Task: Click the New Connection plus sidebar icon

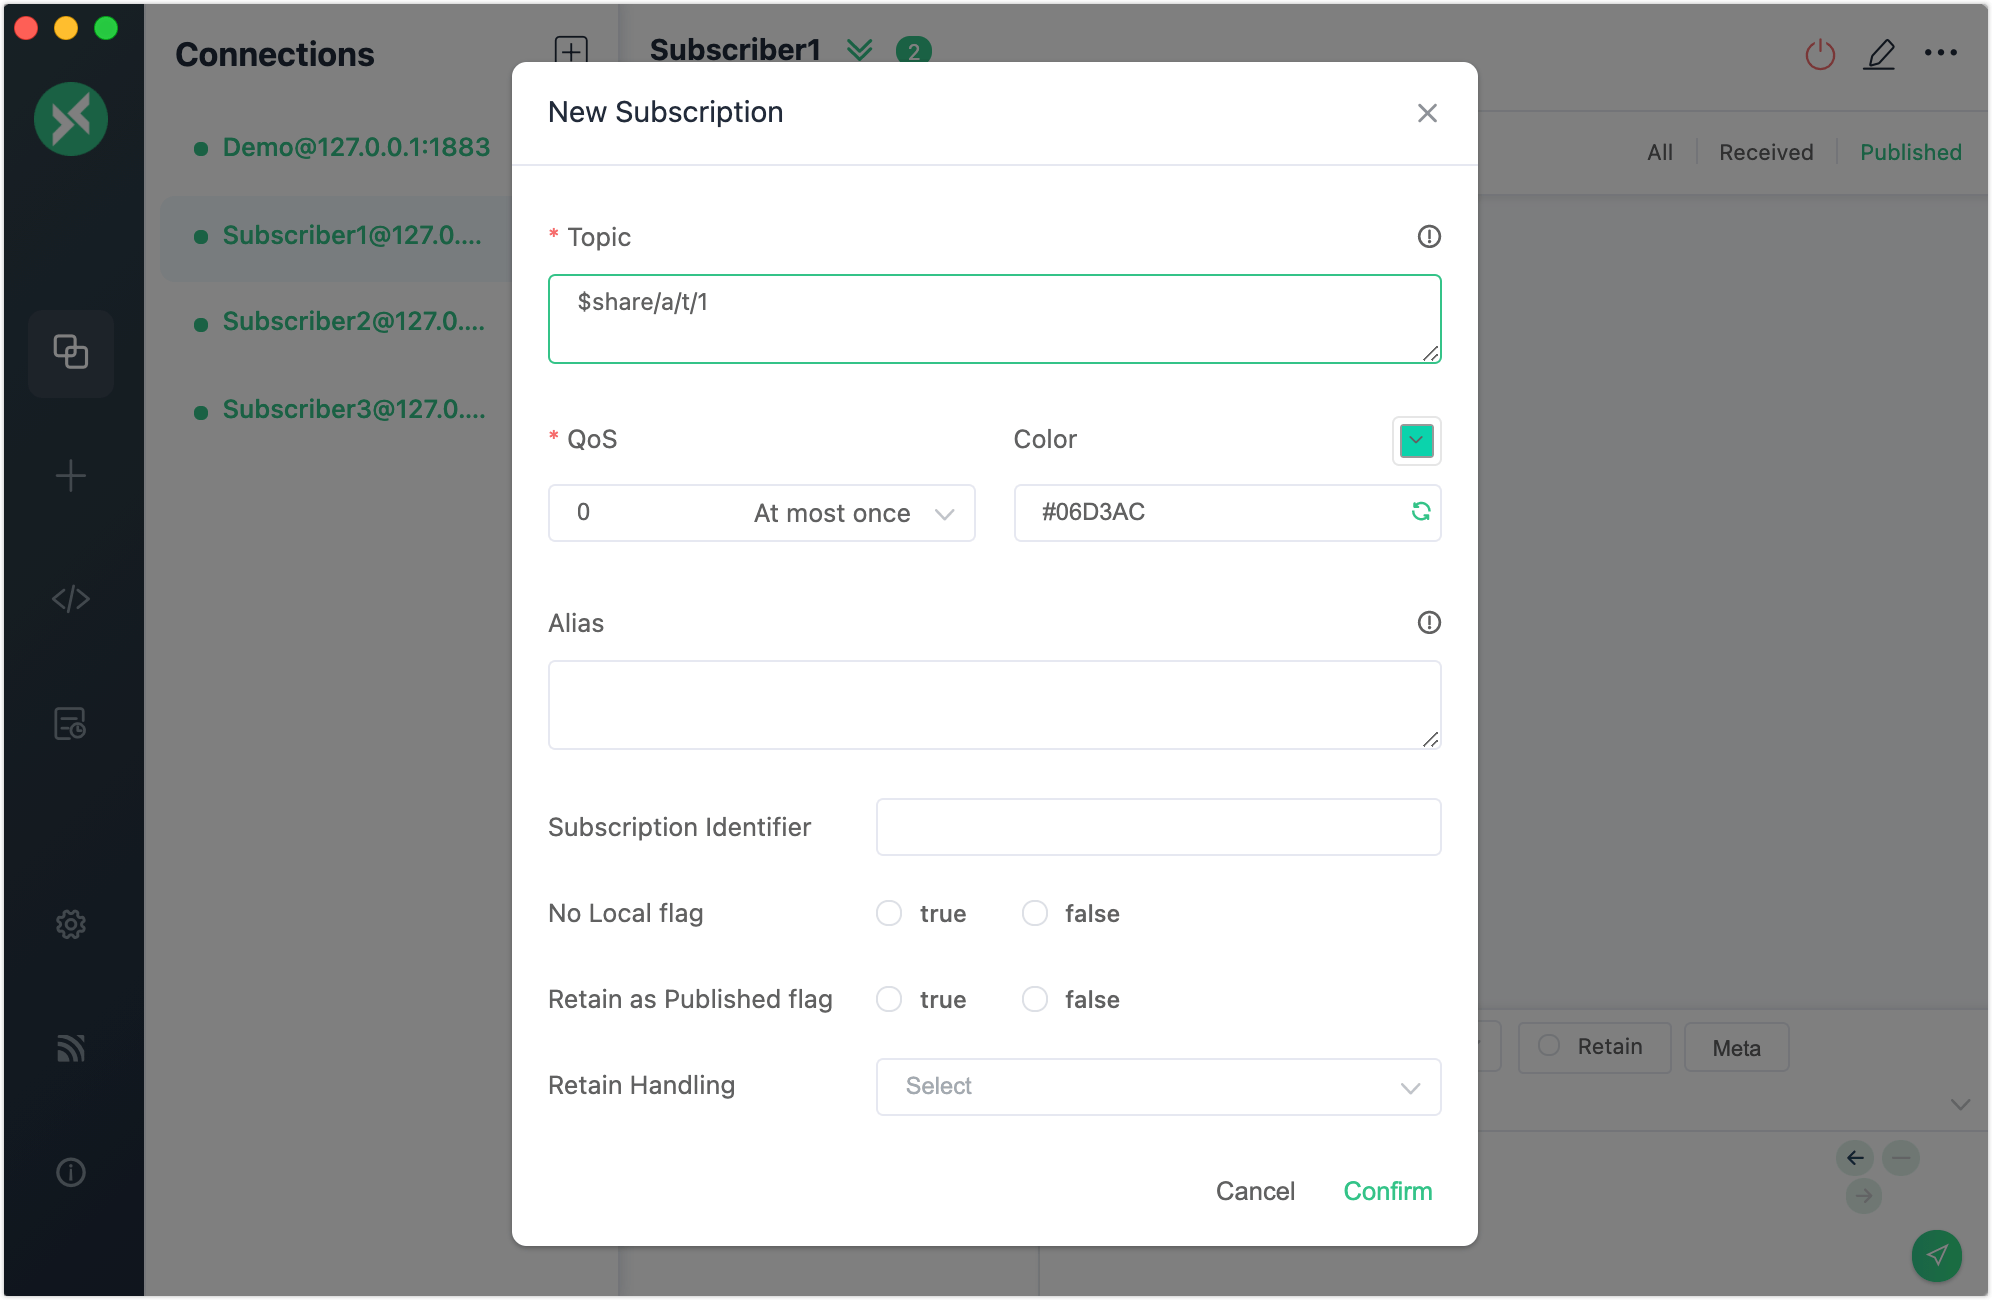Action: 71,476
